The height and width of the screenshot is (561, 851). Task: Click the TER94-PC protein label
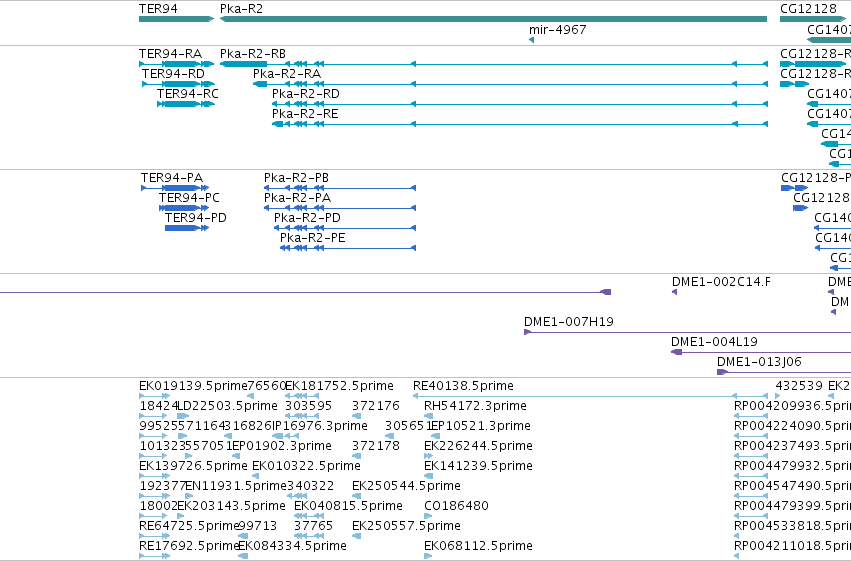[189, 198]
